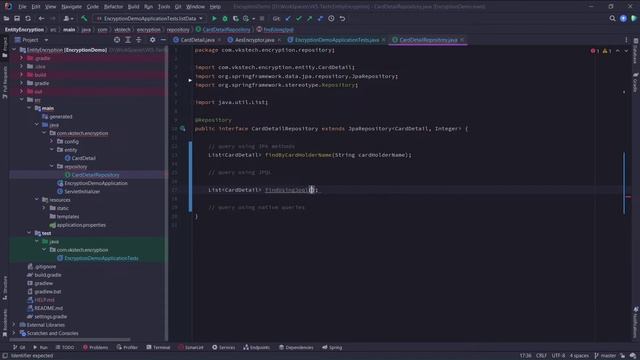Open file or project folder icon
This screenshot has width=640, height=360.
(6, 18)
